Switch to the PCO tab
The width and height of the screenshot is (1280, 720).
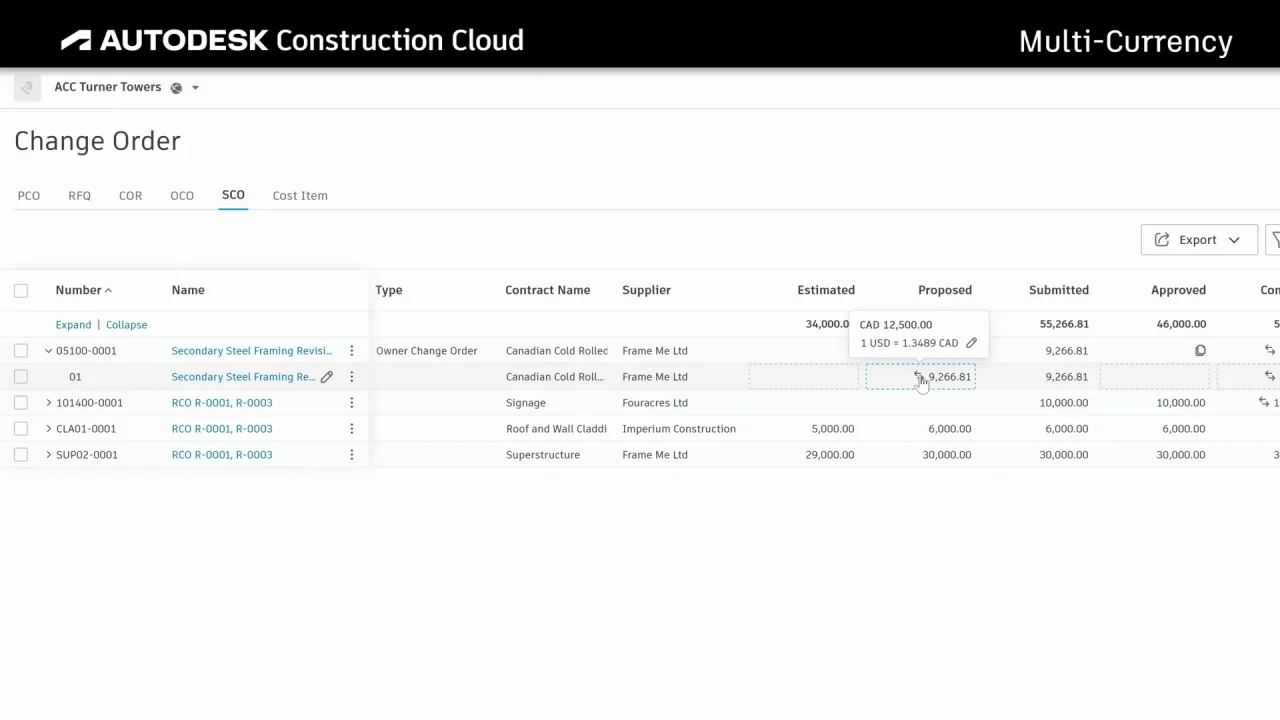pyautogui.click(x=29, y=196)
